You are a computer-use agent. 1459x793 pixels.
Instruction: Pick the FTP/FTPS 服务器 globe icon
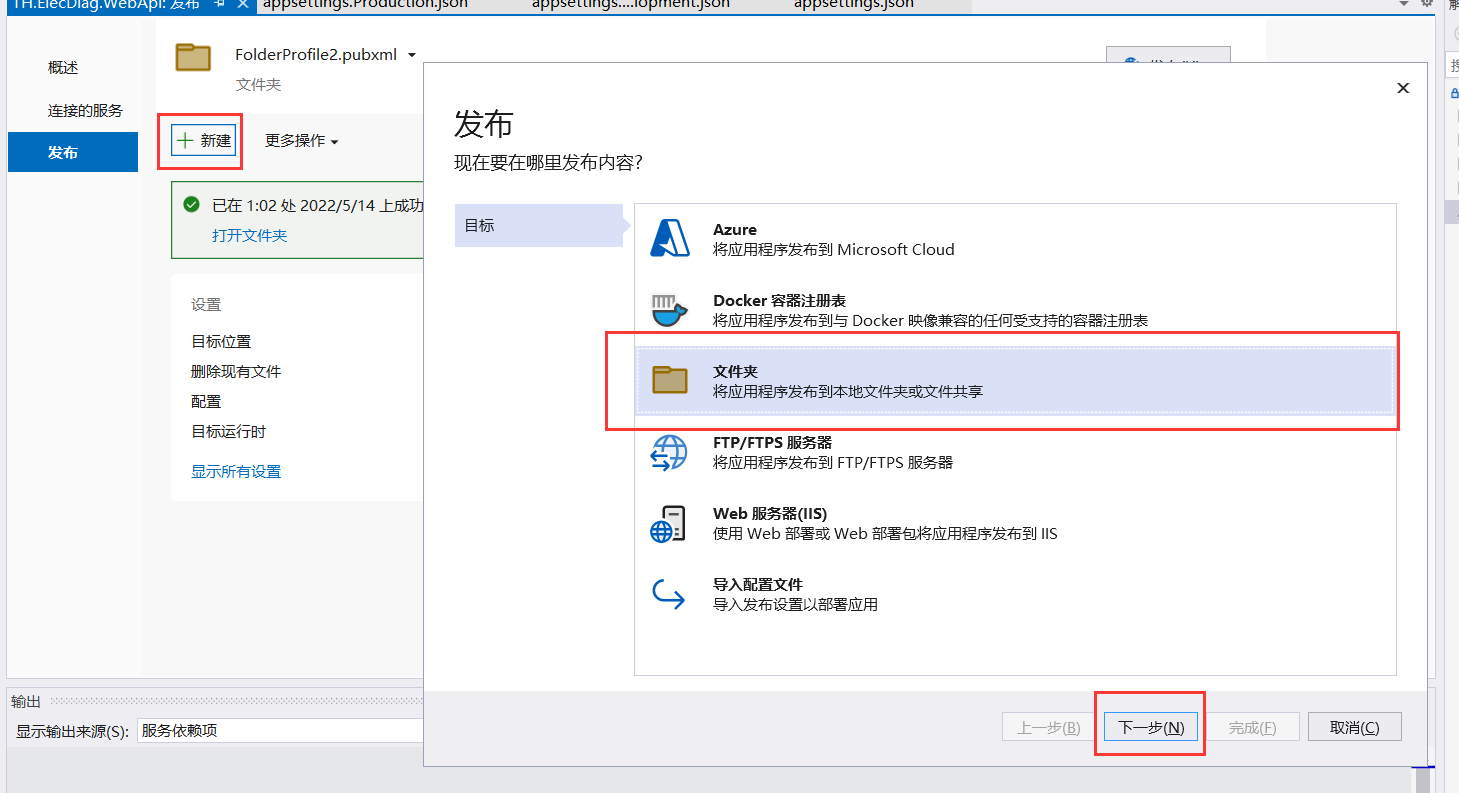pyautogui.click(x=670, y=452)
